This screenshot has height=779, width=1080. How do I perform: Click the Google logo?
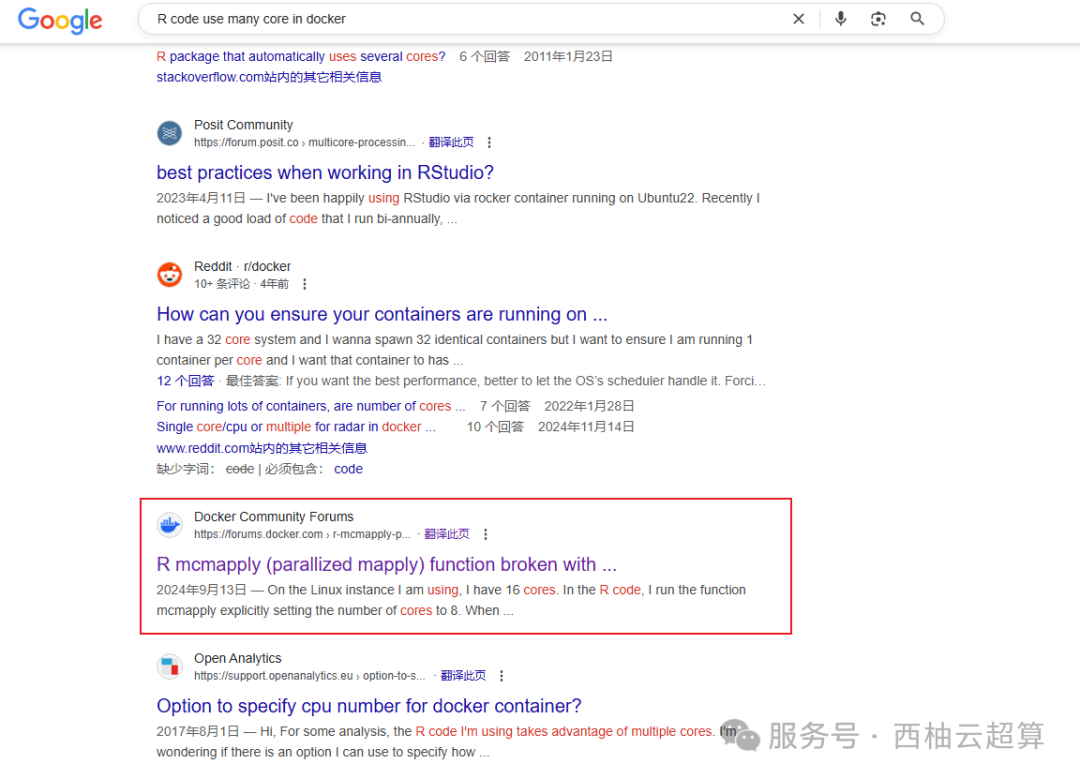pyautogui.click(x=60, y=20)
